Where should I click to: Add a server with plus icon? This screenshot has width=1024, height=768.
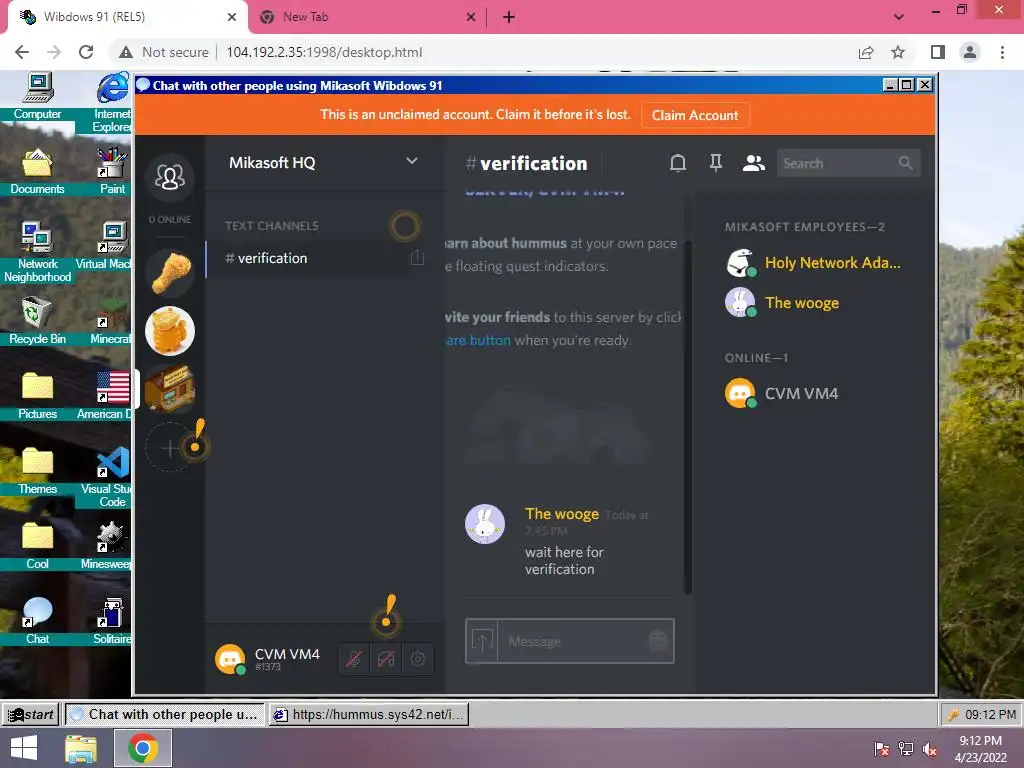[x=169, y=448]
